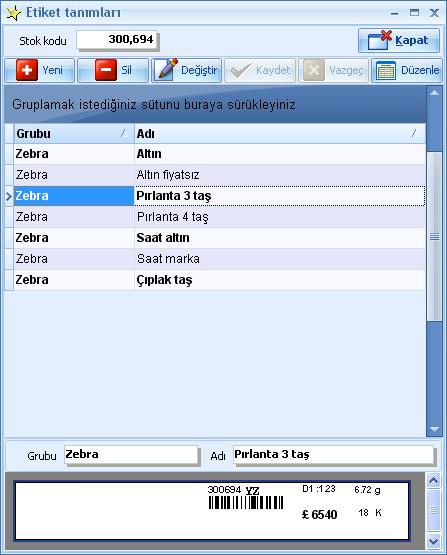Click the grid scrollbar down arrow
The height and width of the screenshot is (555, 447).
434,429
